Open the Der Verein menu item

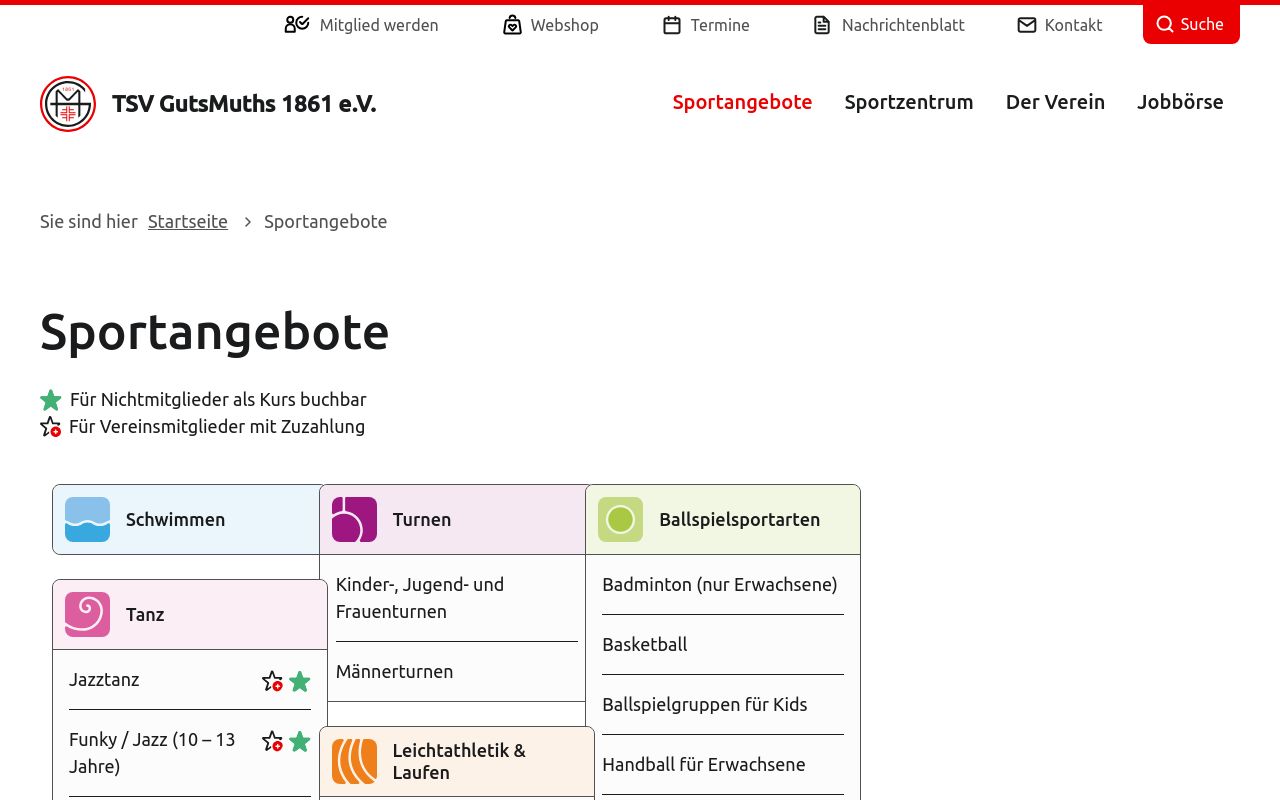(x=1055, y=102)
